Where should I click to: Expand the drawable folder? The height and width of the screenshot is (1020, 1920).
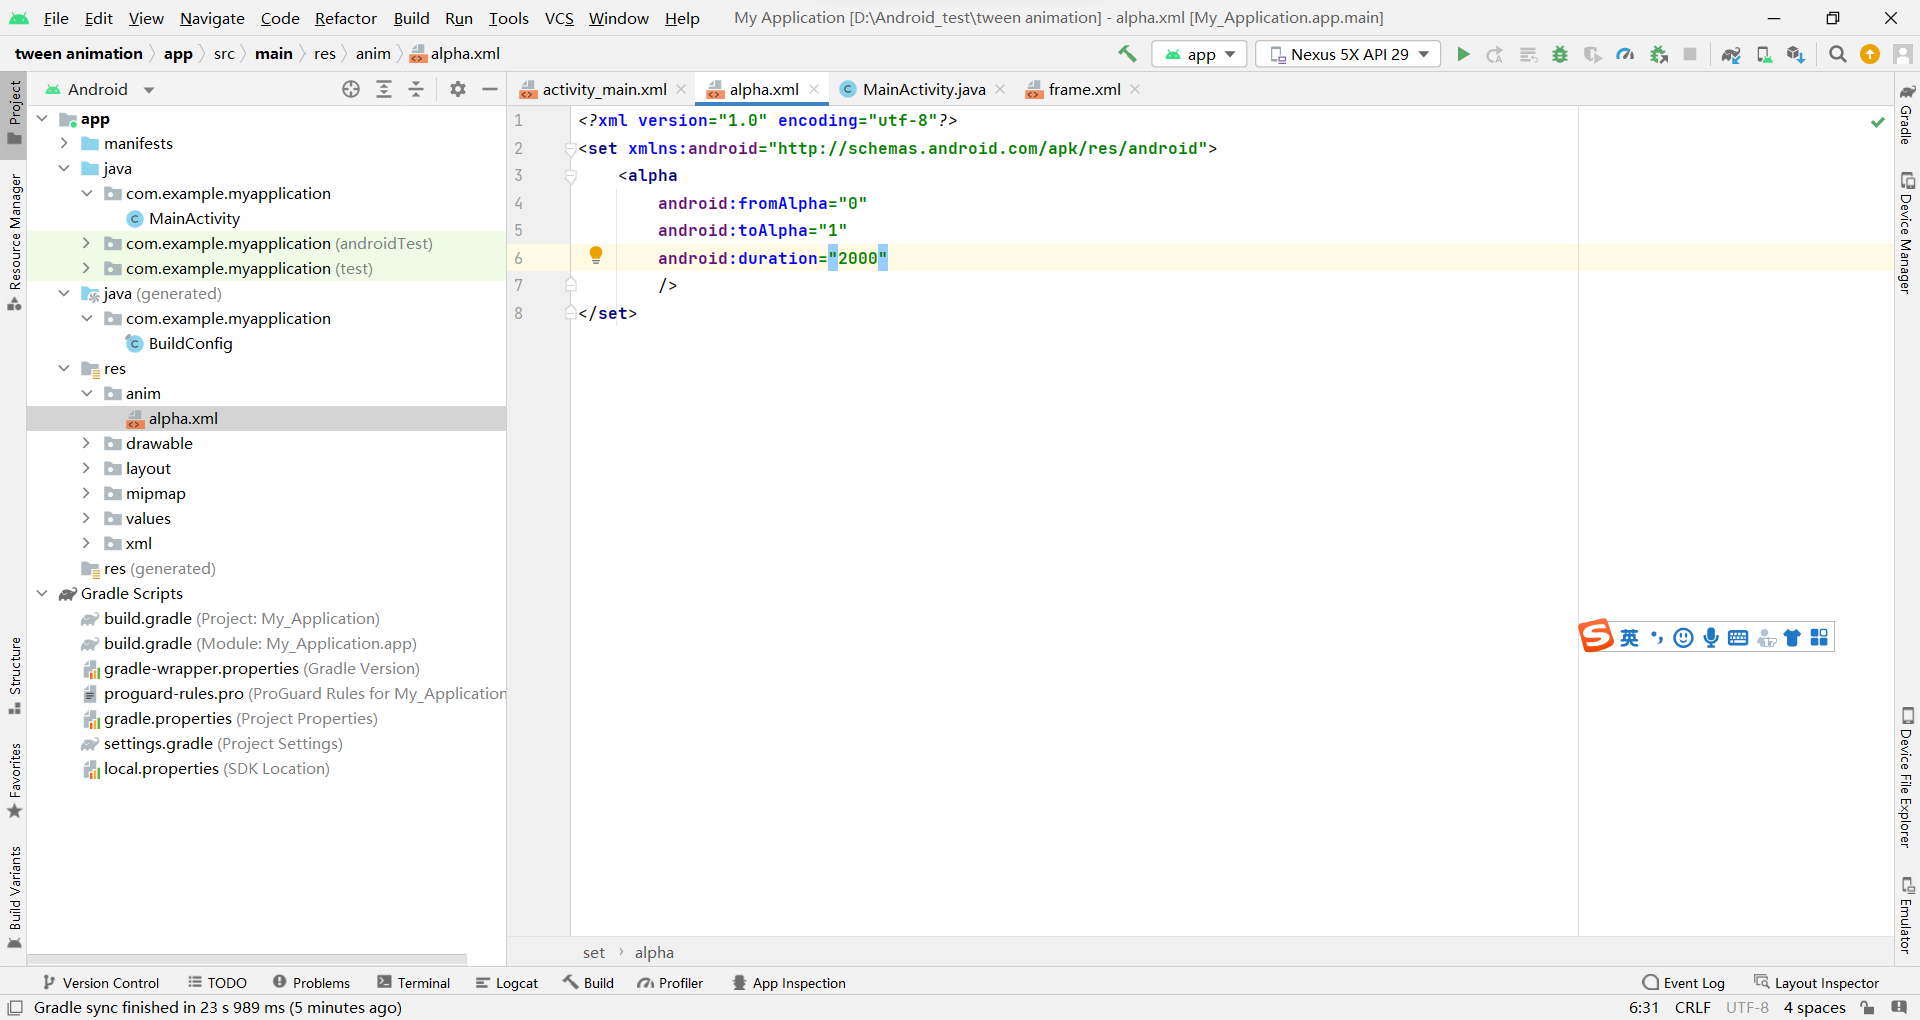click(x=87, y=443)
